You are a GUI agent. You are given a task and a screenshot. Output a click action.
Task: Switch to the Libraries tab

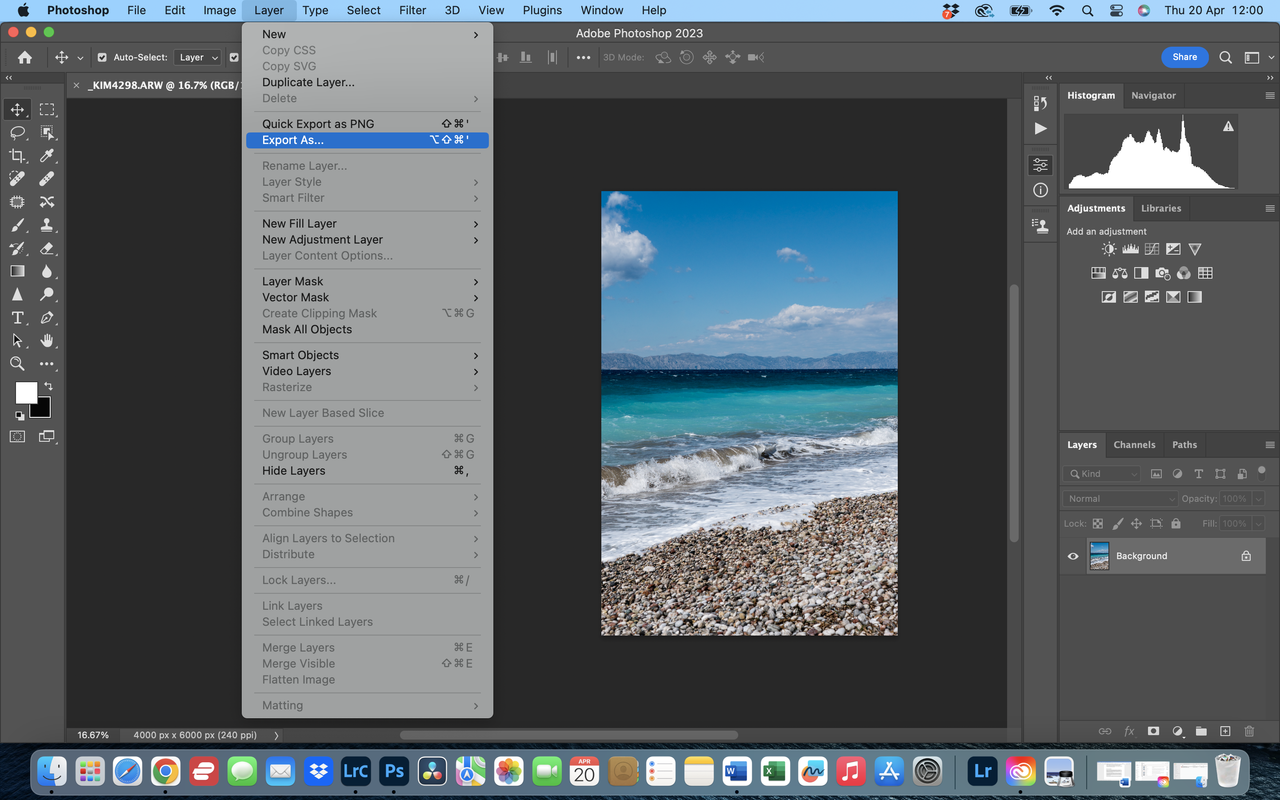click(x=1161, y=208)
